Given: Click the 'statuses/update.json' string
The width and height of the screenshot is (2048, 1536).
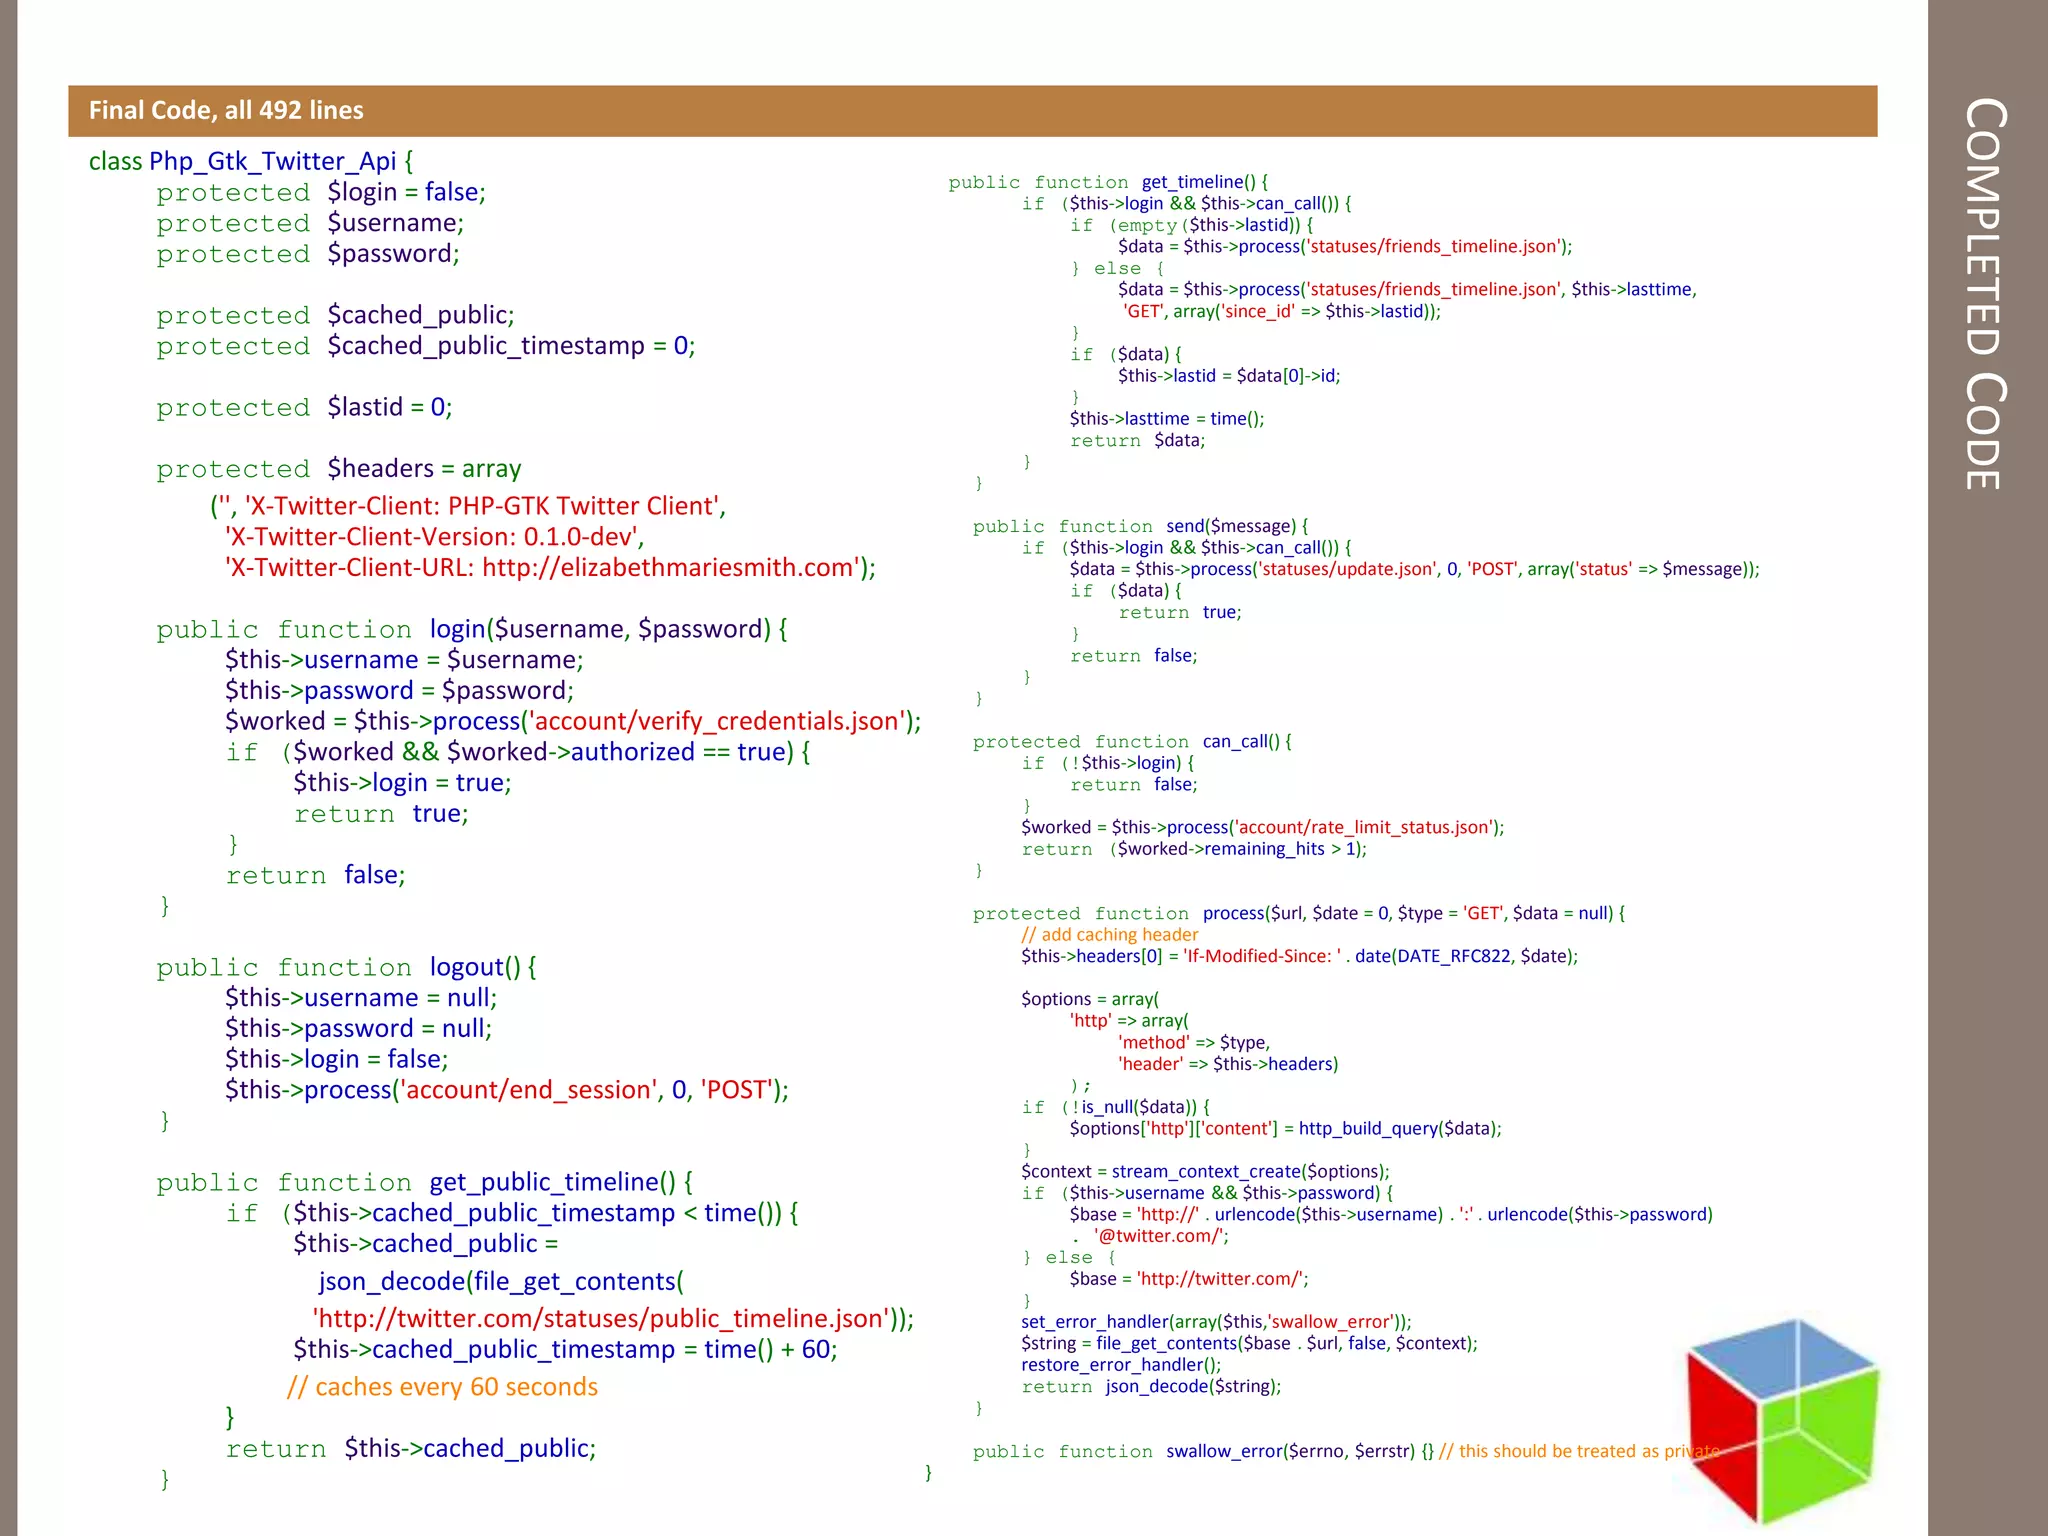Looking at the screenshot, I should [1346, 569].
